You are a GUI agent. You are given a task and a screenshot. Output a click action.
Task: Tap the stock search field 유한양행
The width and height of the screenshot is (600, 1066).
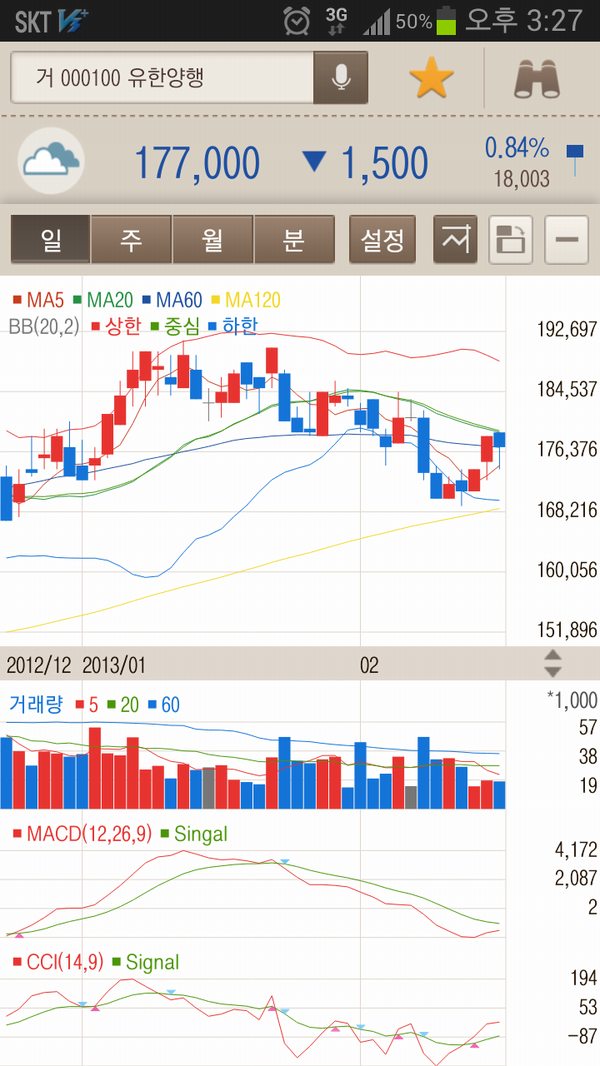(162, 78)
